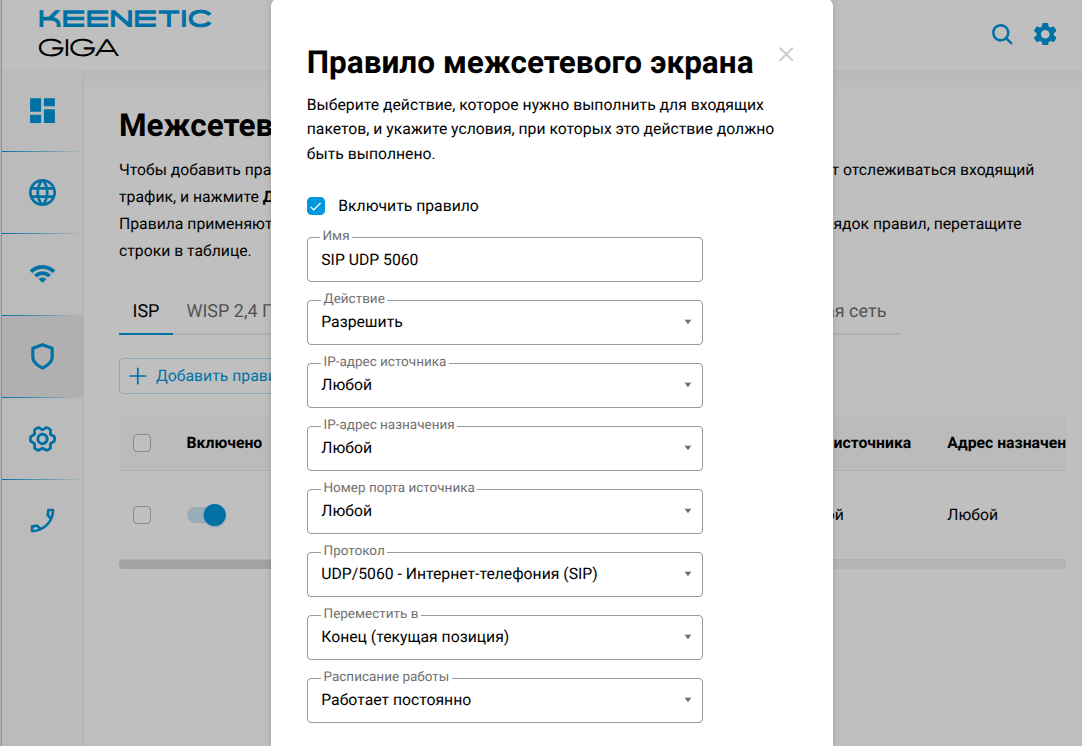Open settings gear icon in top-right header
This screenshot has height=746, width=1082.
coord(1045,35)
